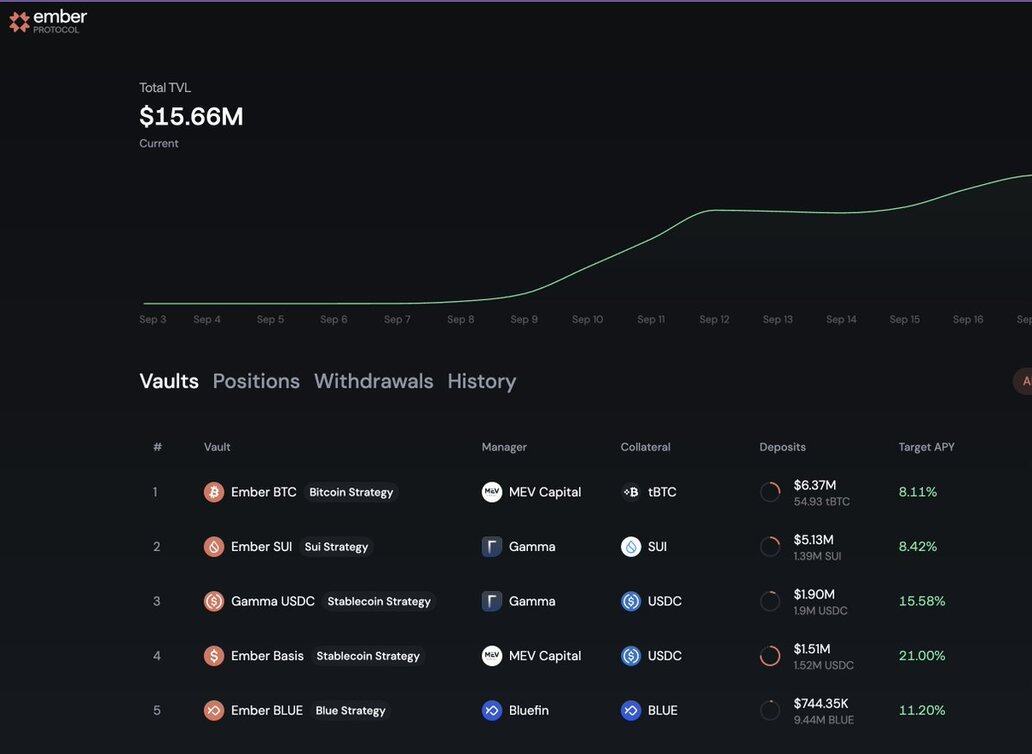Screen dimensions: 1032x754
Task: Click the Sep 12 date on chart axis
Action: [714, 319]
